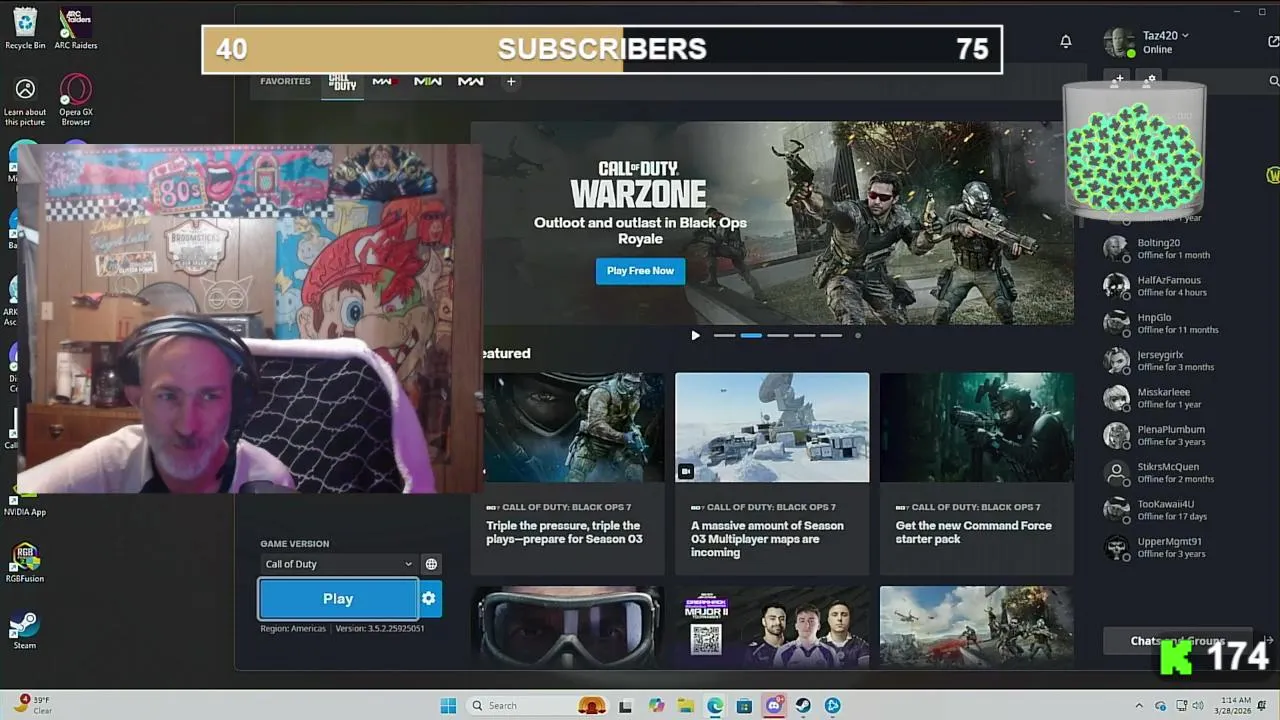This screenshot has height=720, width=1280.
Task: Open the Steam desktop shortcut
Action: pyautogui.click(x=25, y=630)
